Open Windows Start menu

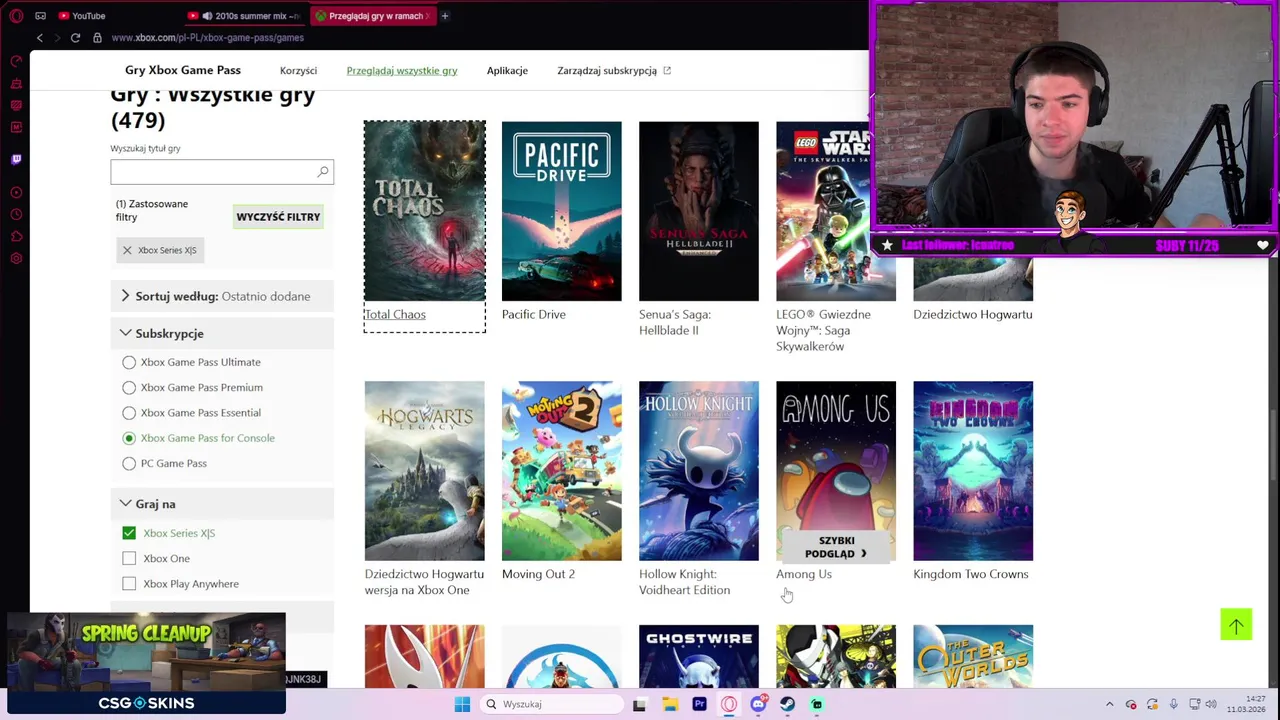[462, 704]
